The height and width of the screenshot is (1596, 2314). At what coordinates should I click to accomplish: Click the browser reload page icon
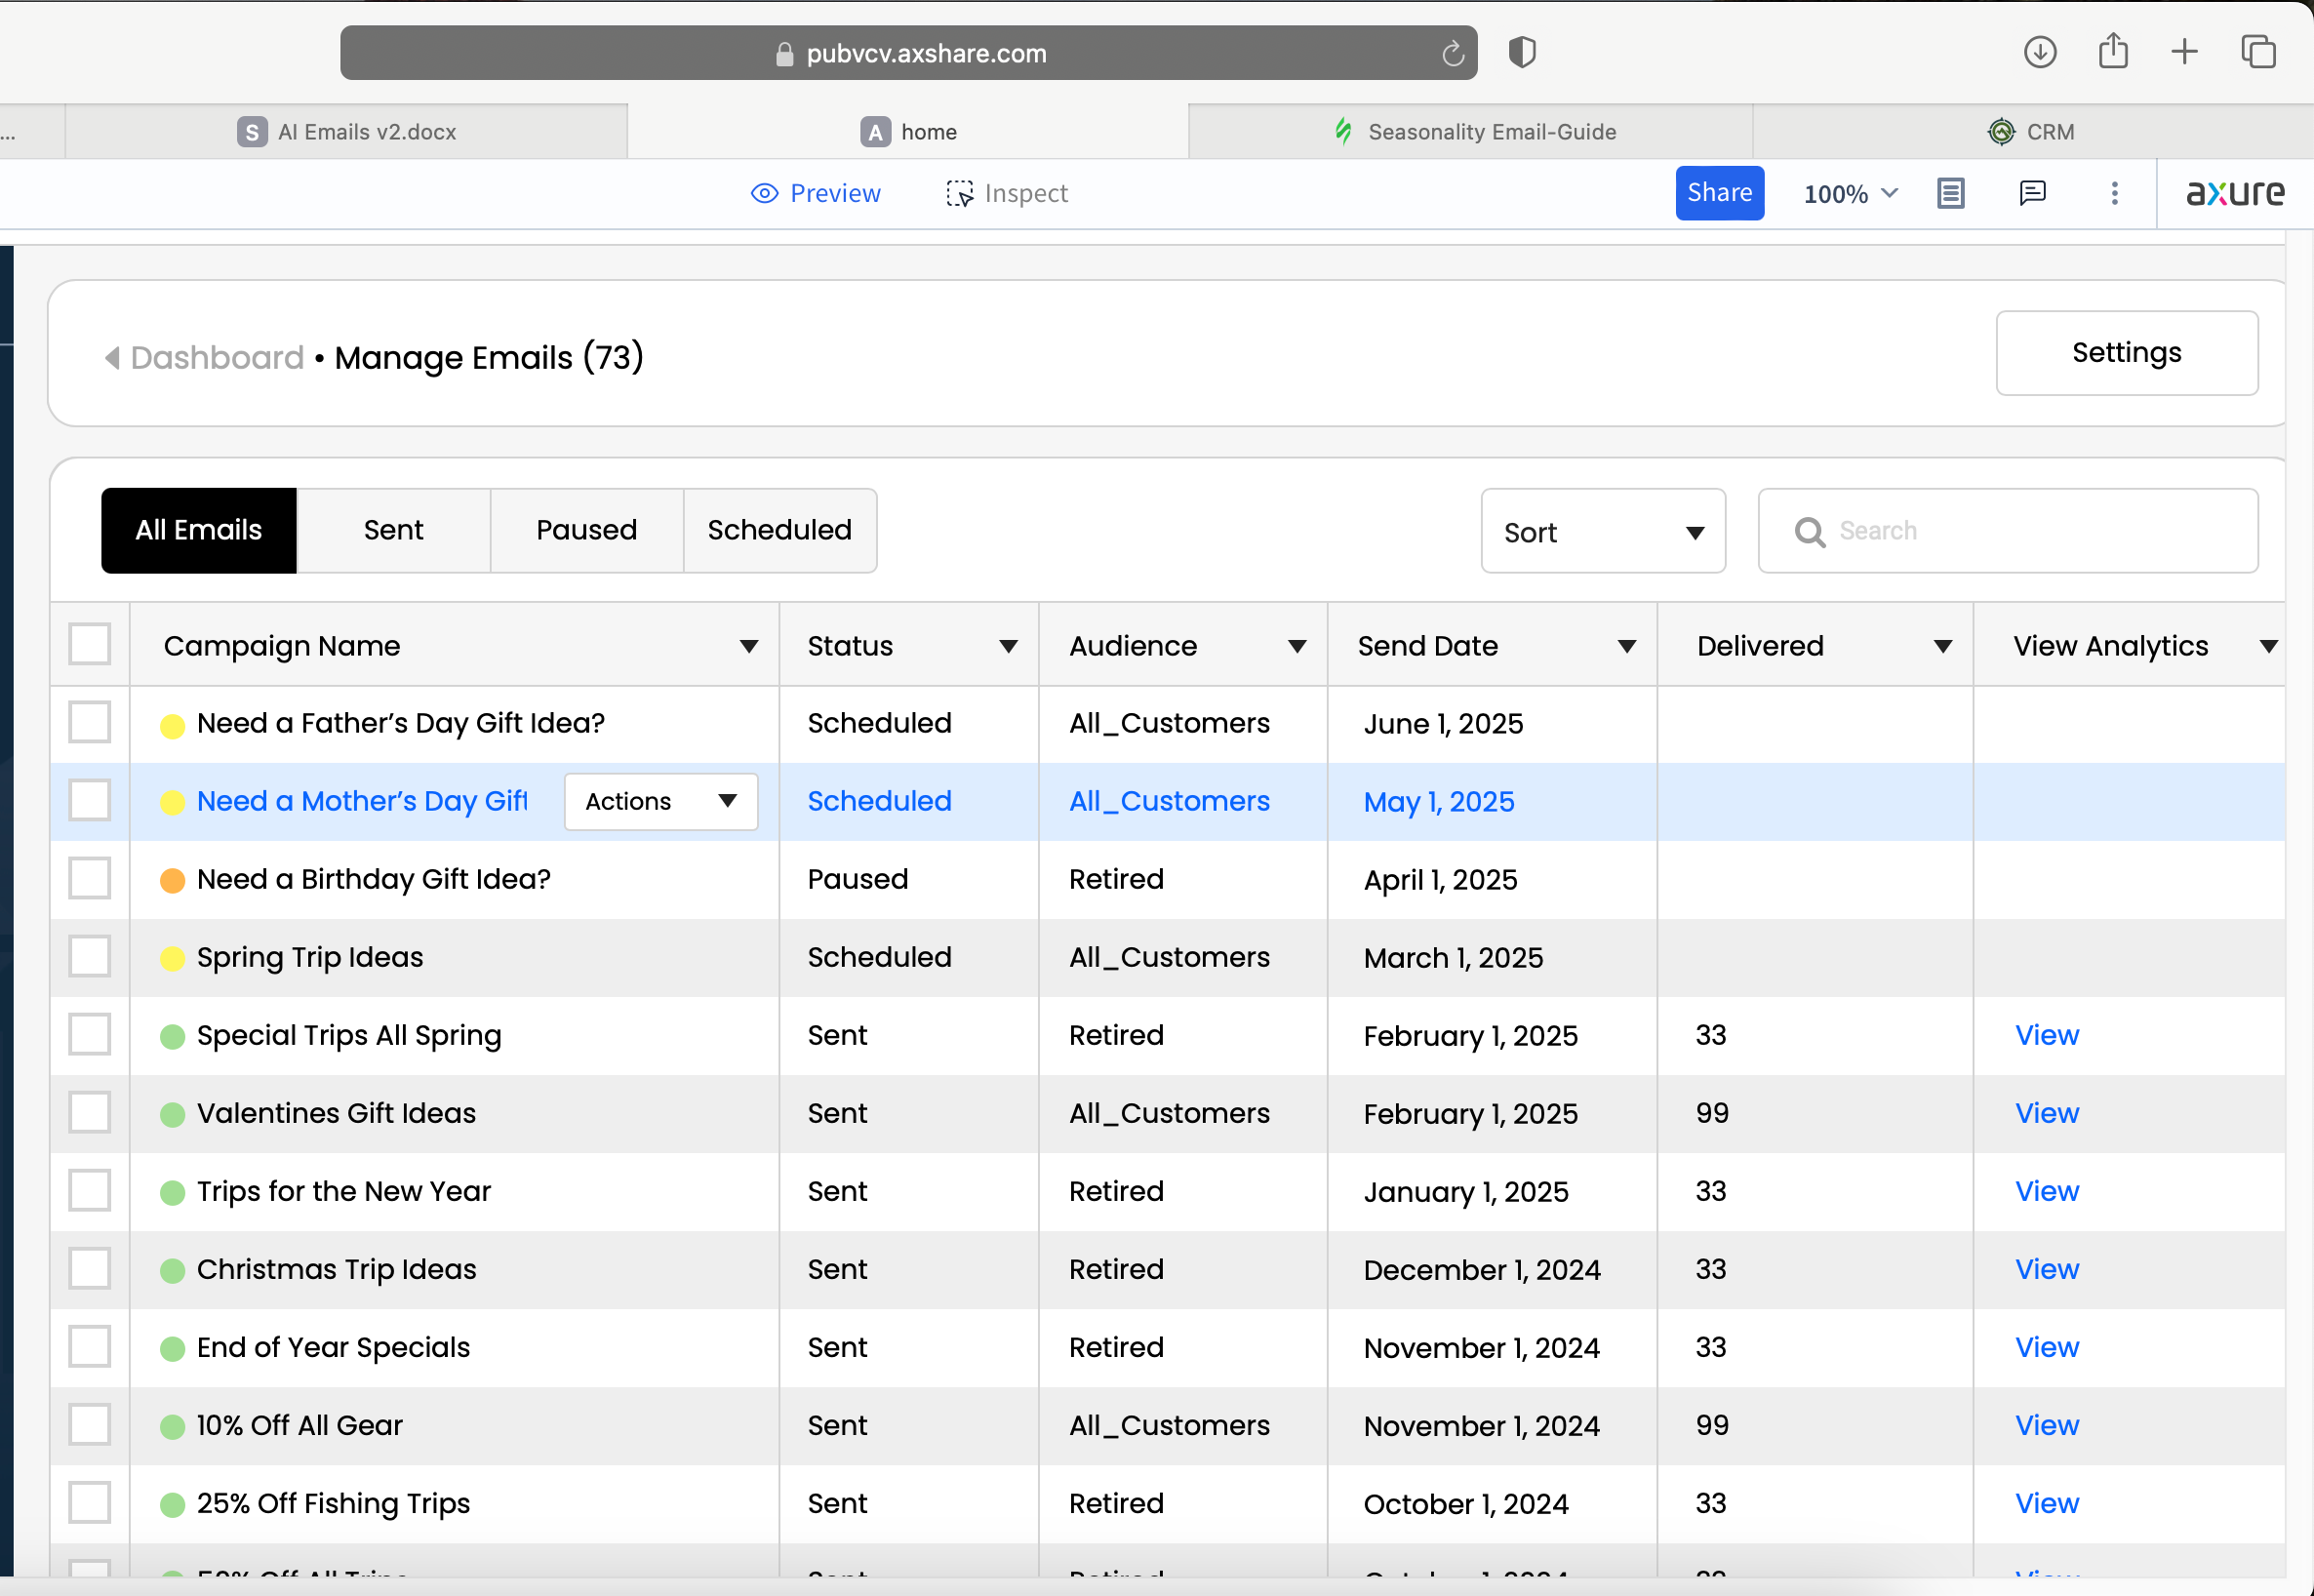click(1452, 53)
